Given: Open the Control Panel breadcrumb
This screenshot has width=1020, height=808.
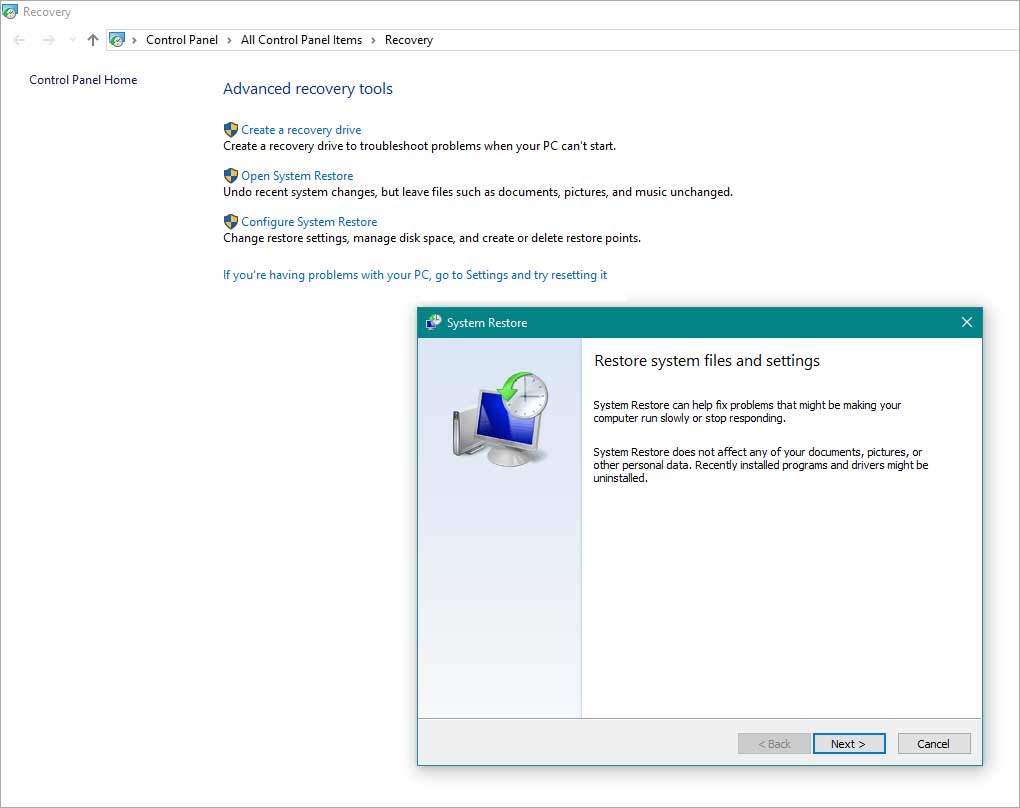Looking at the screenshot, I should 181,40.
